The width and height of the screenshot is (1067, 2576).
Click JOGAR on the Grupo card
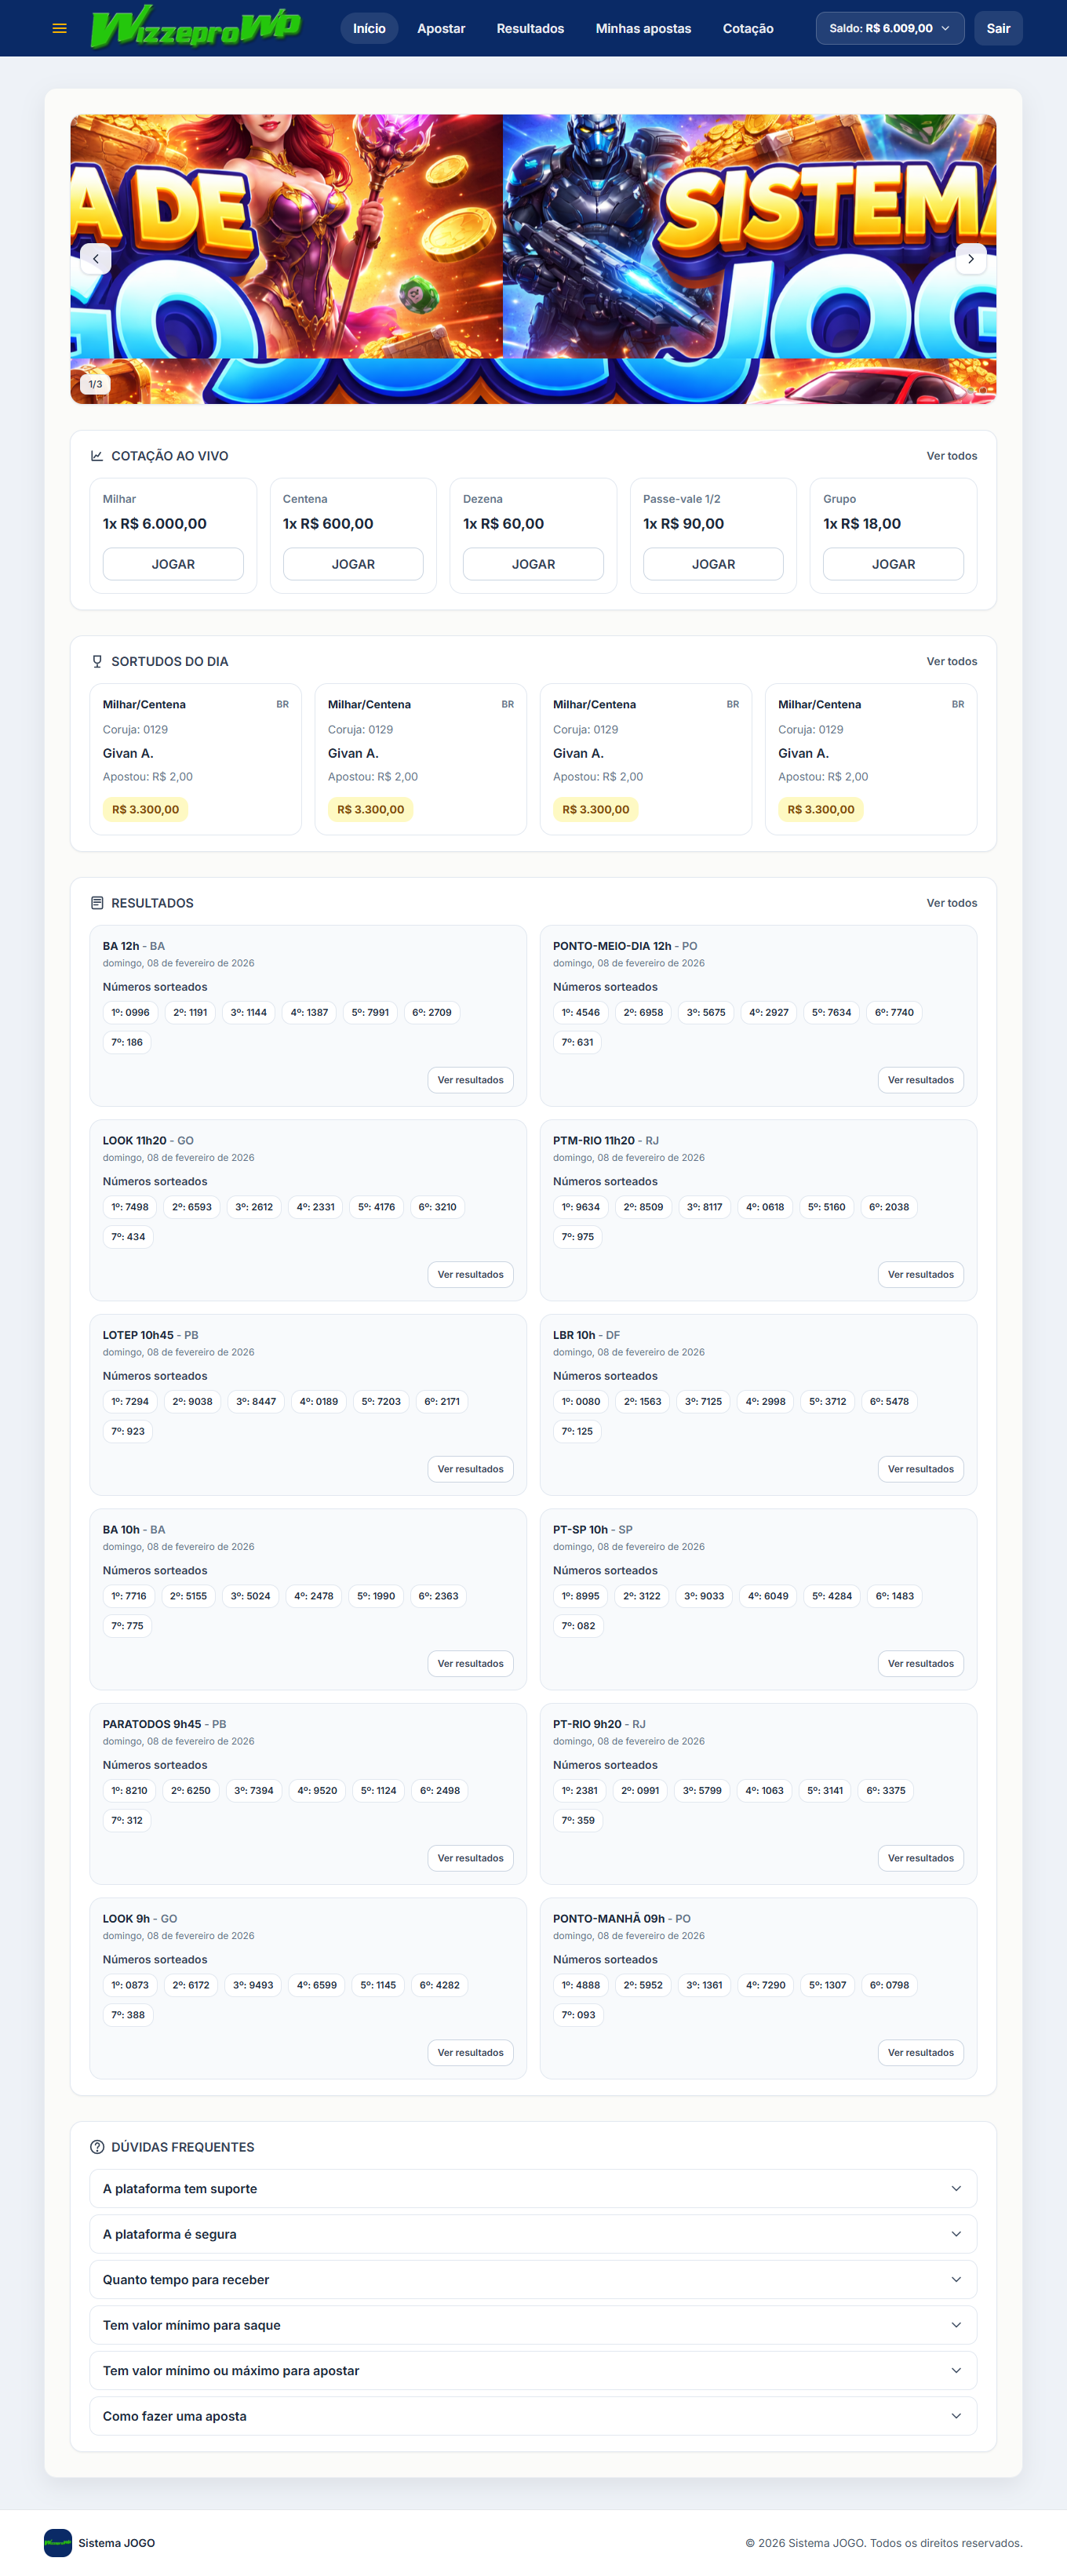click(x=893, y=564)
